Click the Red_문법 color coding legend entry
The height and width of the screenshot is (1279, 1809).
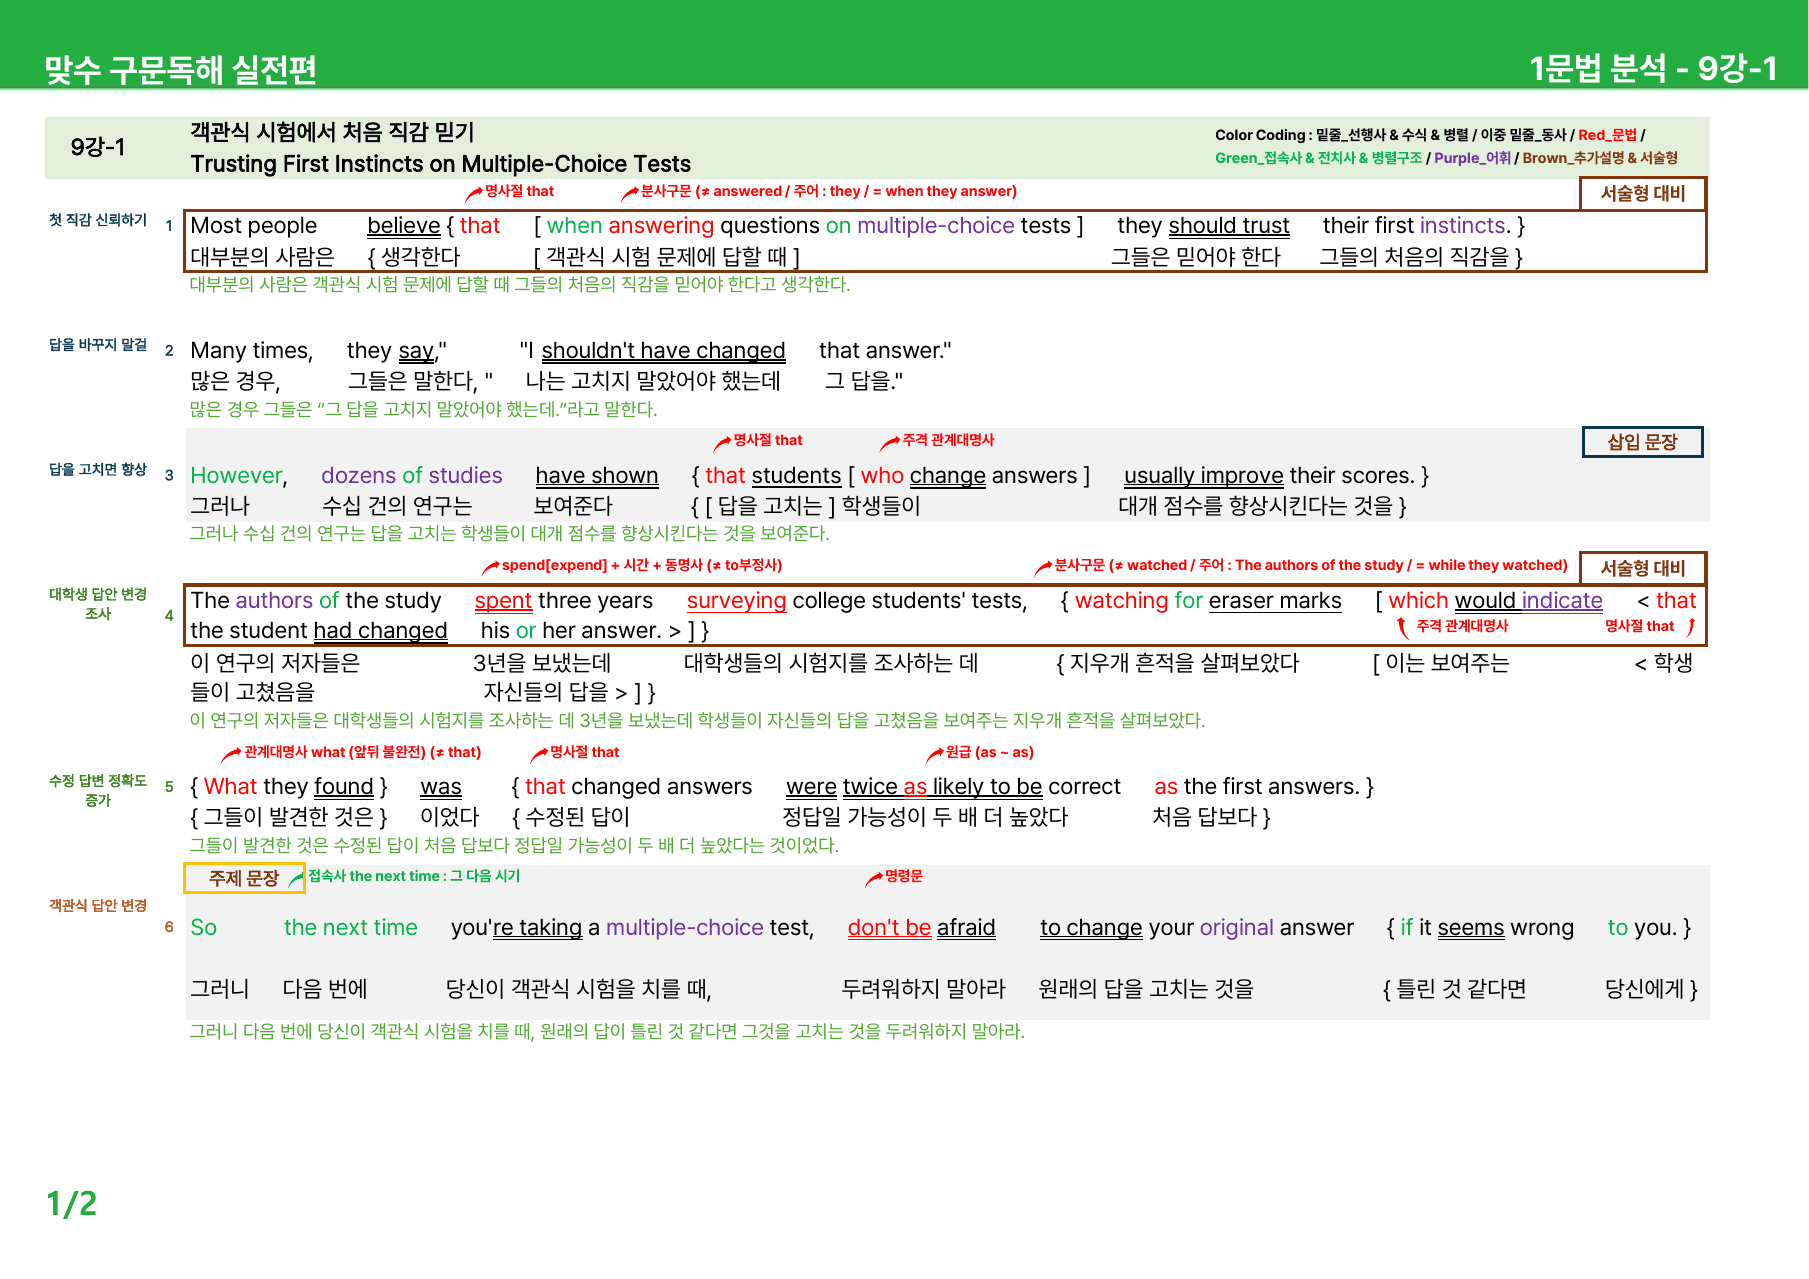tap(1607, 135)
